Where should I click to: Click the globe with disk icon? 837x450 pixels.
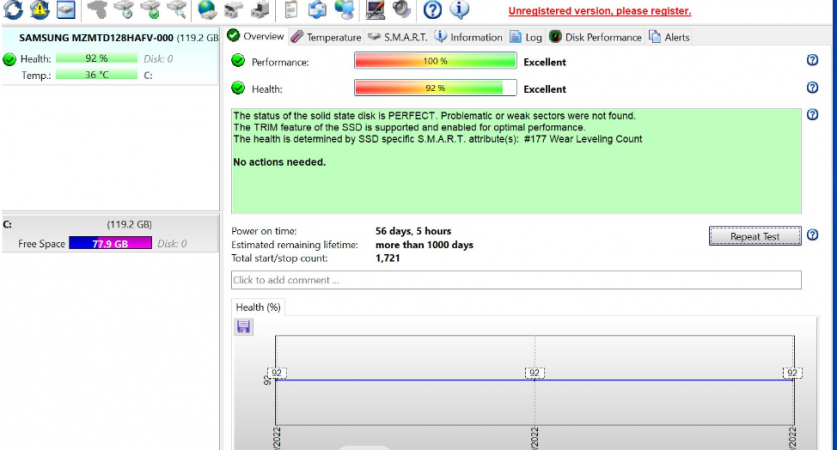coord(207,10)
